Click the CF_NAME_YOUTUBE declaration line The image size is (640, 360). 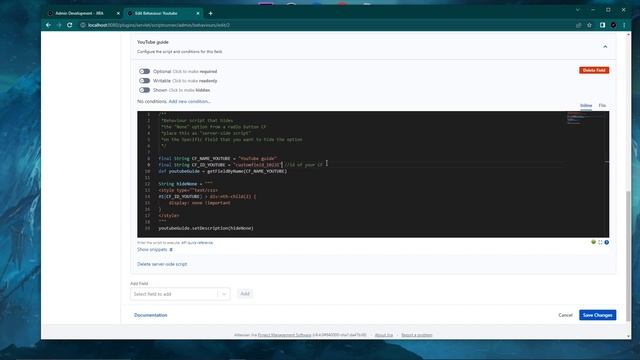click(x=218, y=158)
